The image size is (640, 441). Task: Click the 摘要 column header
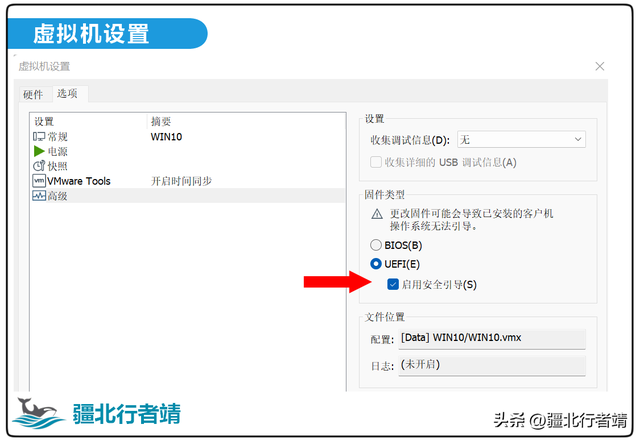click(x=246, y=121)
